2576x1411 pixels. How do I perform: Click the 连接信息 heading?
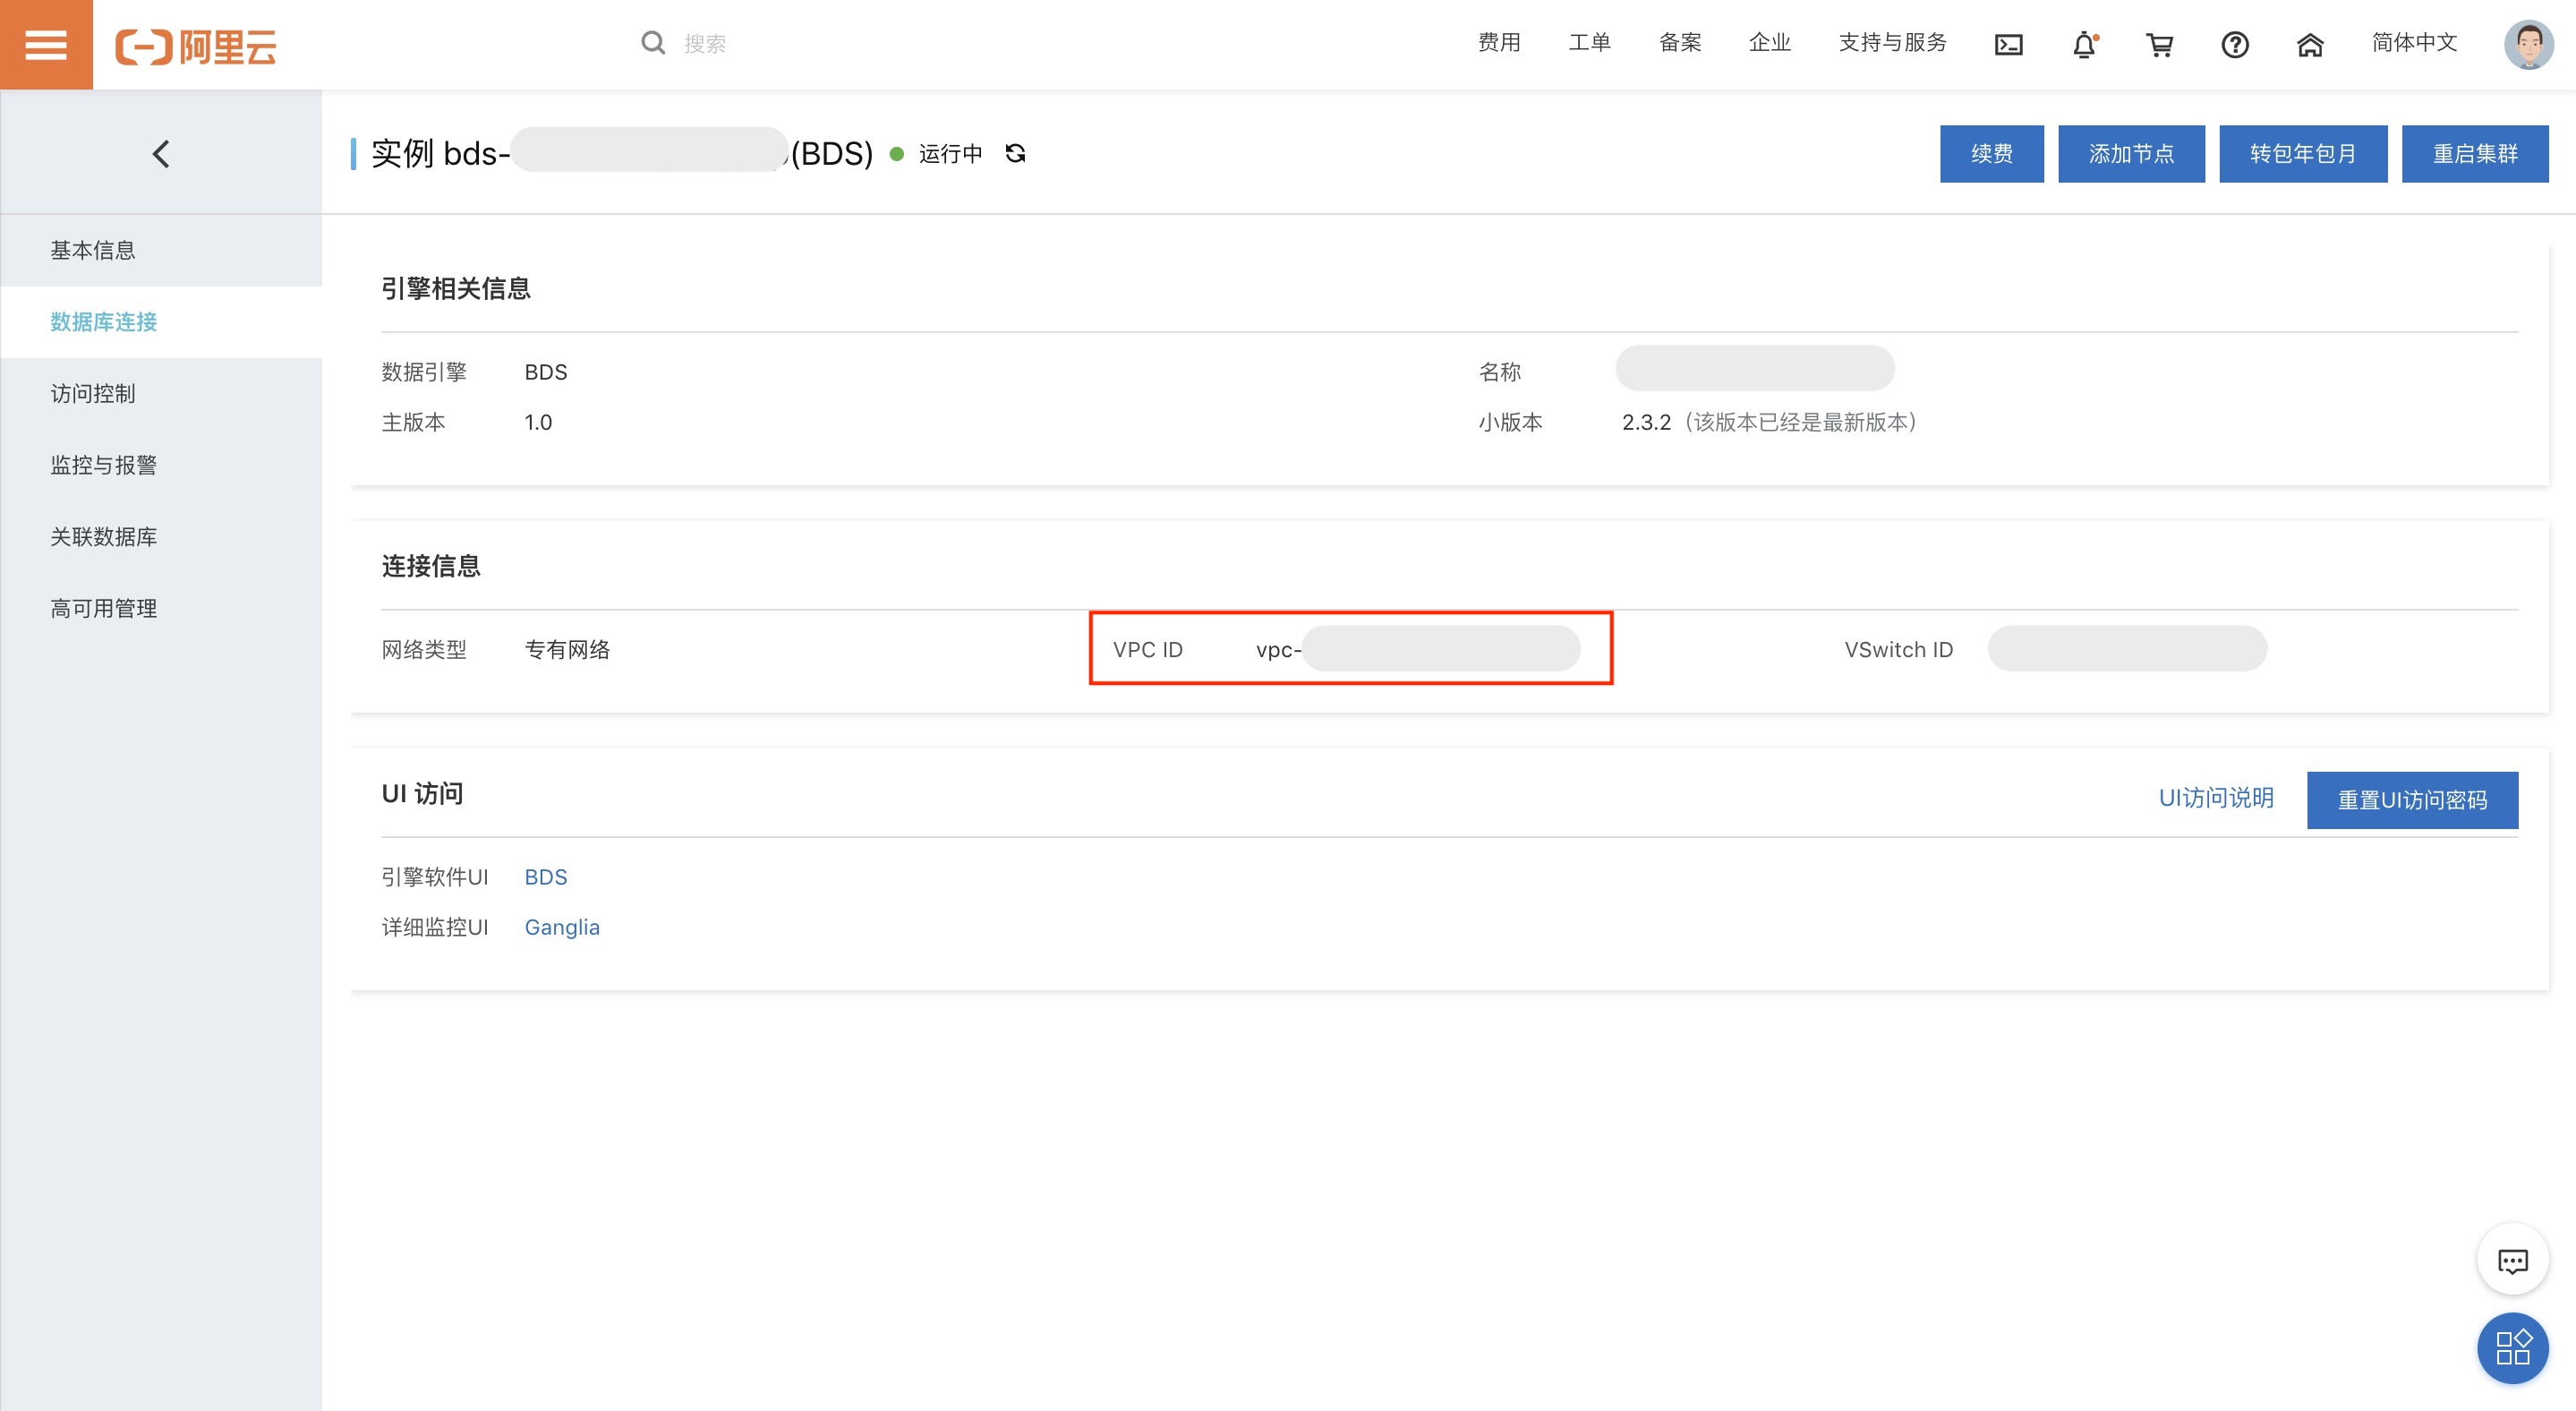[431, 566]
